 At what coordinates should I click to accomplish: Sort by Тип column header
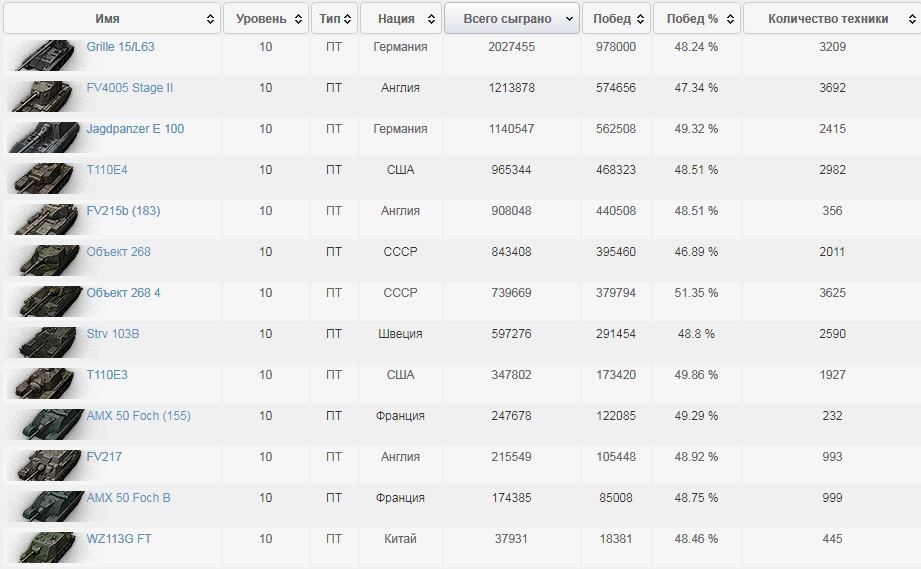click(x=330, y=19)
